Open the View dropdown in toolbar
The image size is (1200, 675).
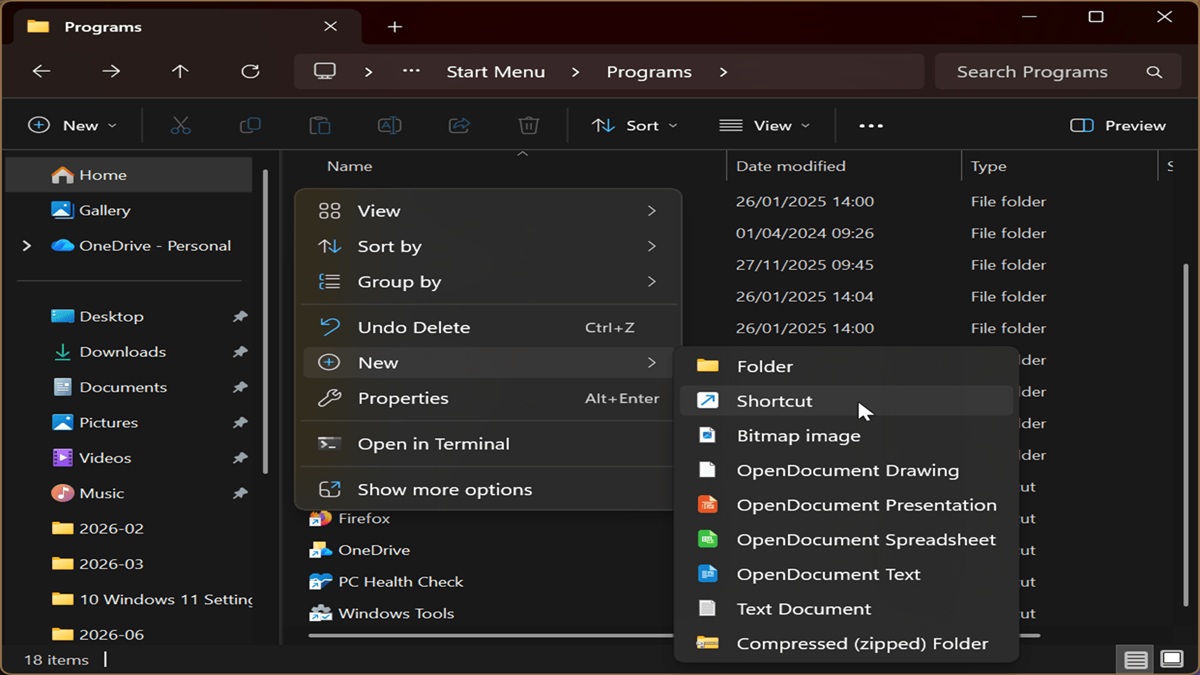[765, 125]
